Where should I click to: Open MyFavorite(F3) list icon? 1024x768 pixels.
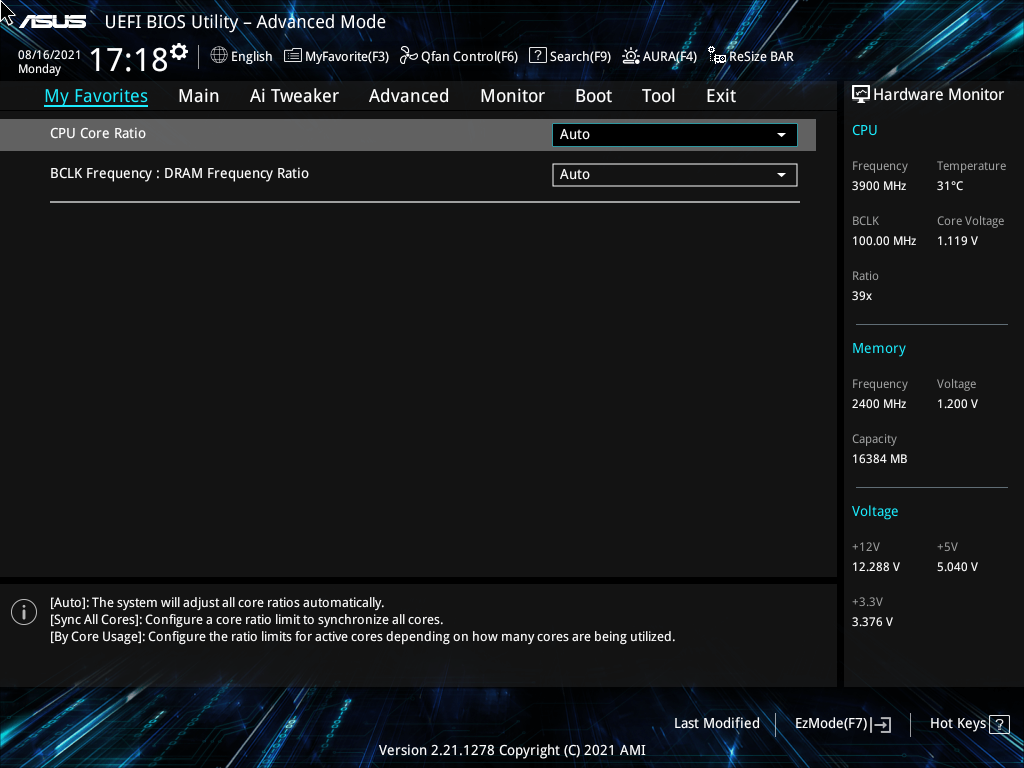(293, 56)
